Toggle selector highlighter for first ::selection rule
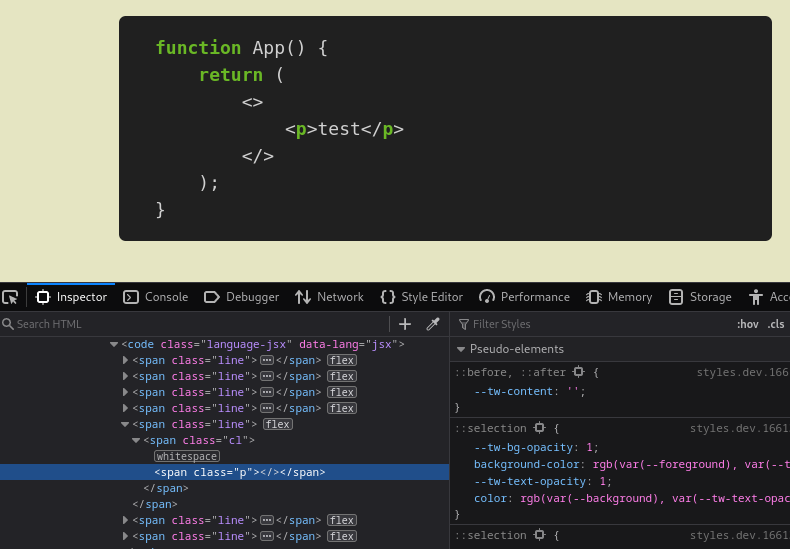 tap(540, 428)
